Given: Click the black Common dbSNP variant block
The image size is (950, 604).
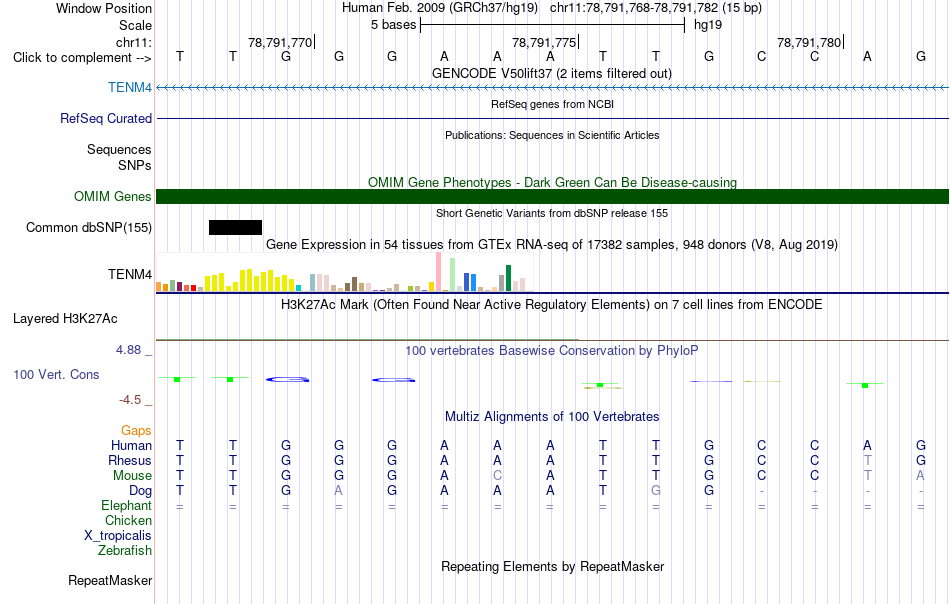Looking at the screenshot, I should [x=235, y=227].
